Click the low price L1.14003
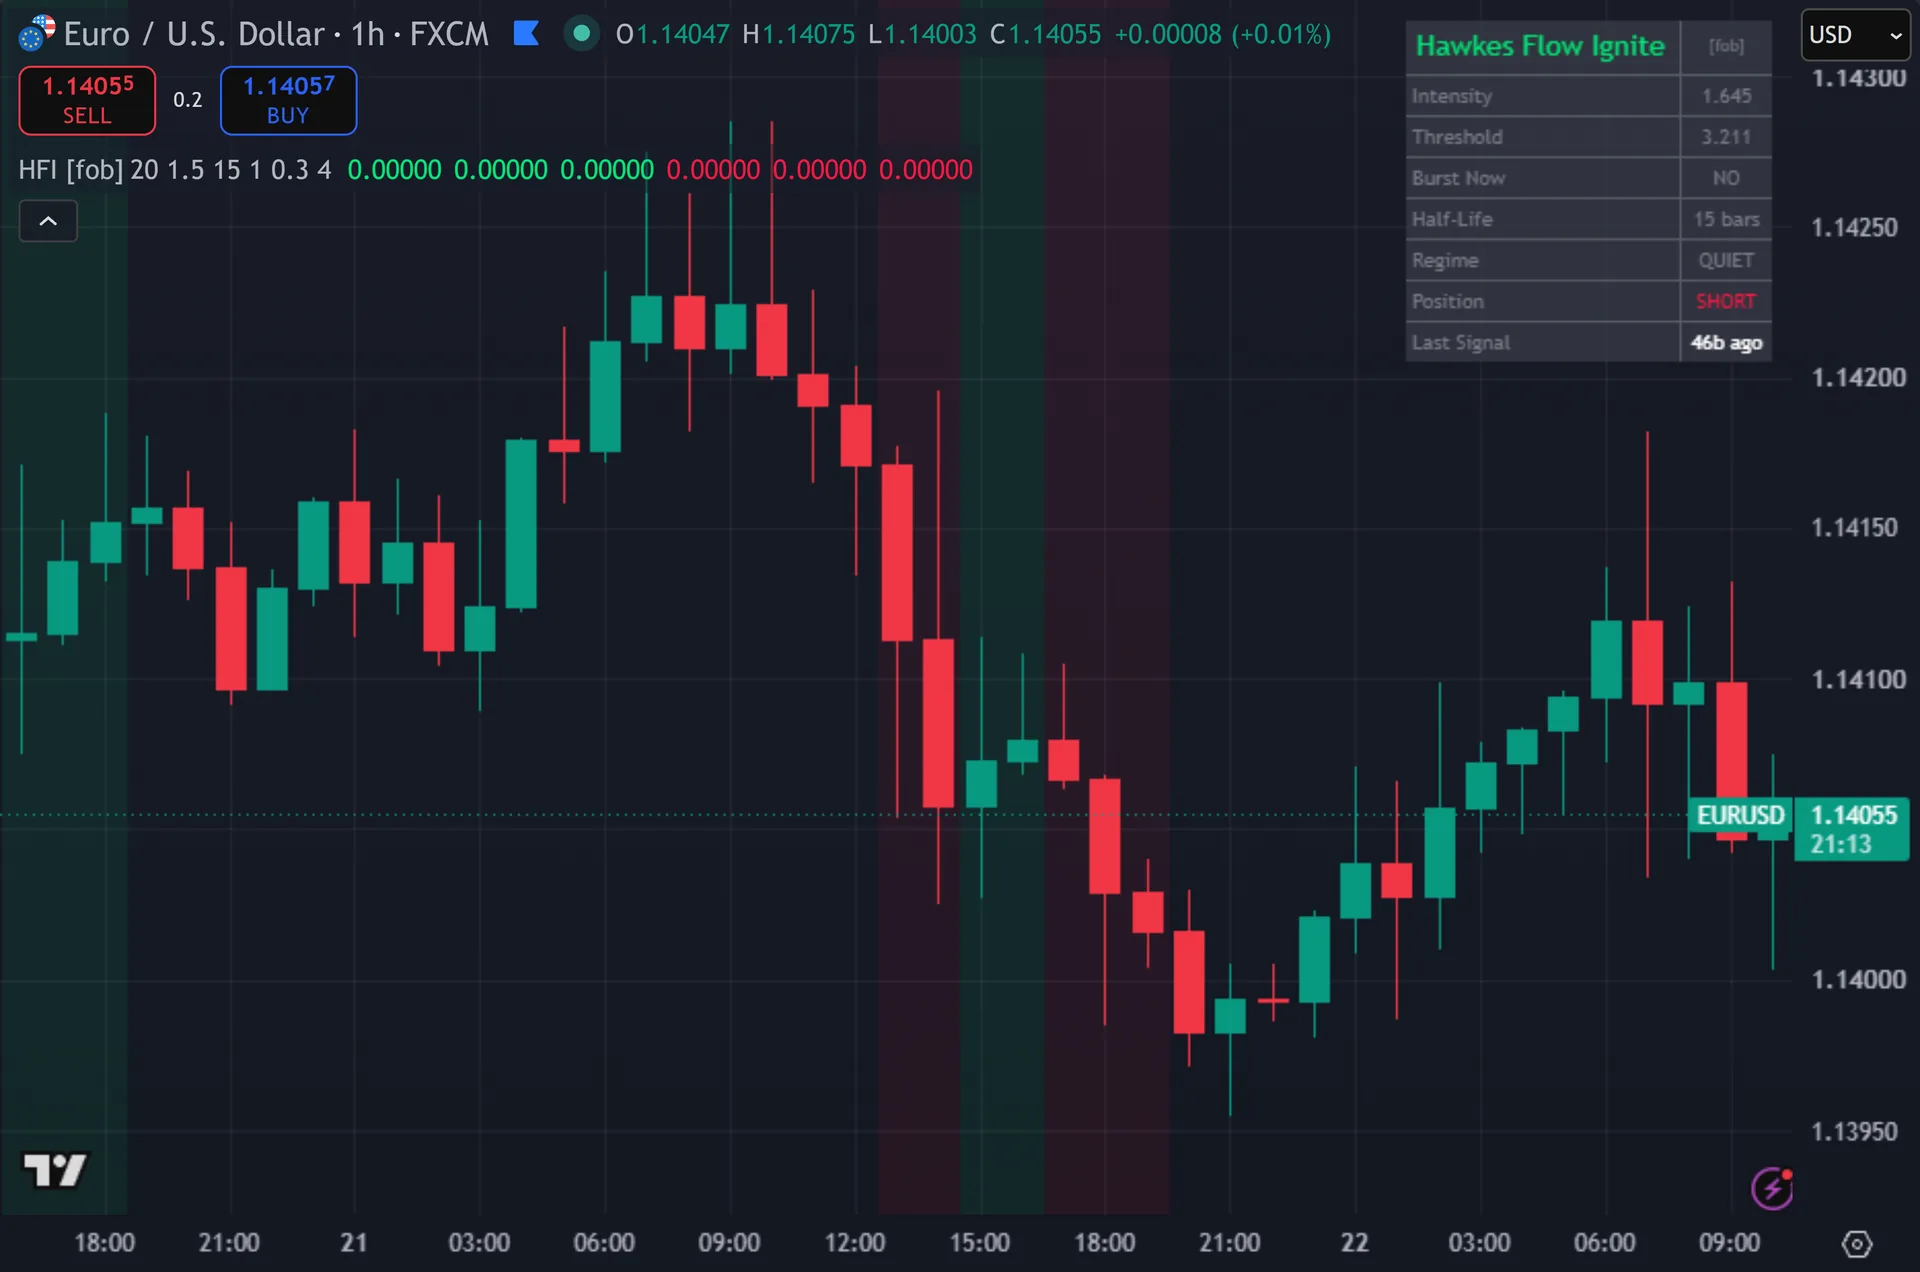Viewport: 1920px width, 1272px height. pyautogui.click(x=922, y=35)
